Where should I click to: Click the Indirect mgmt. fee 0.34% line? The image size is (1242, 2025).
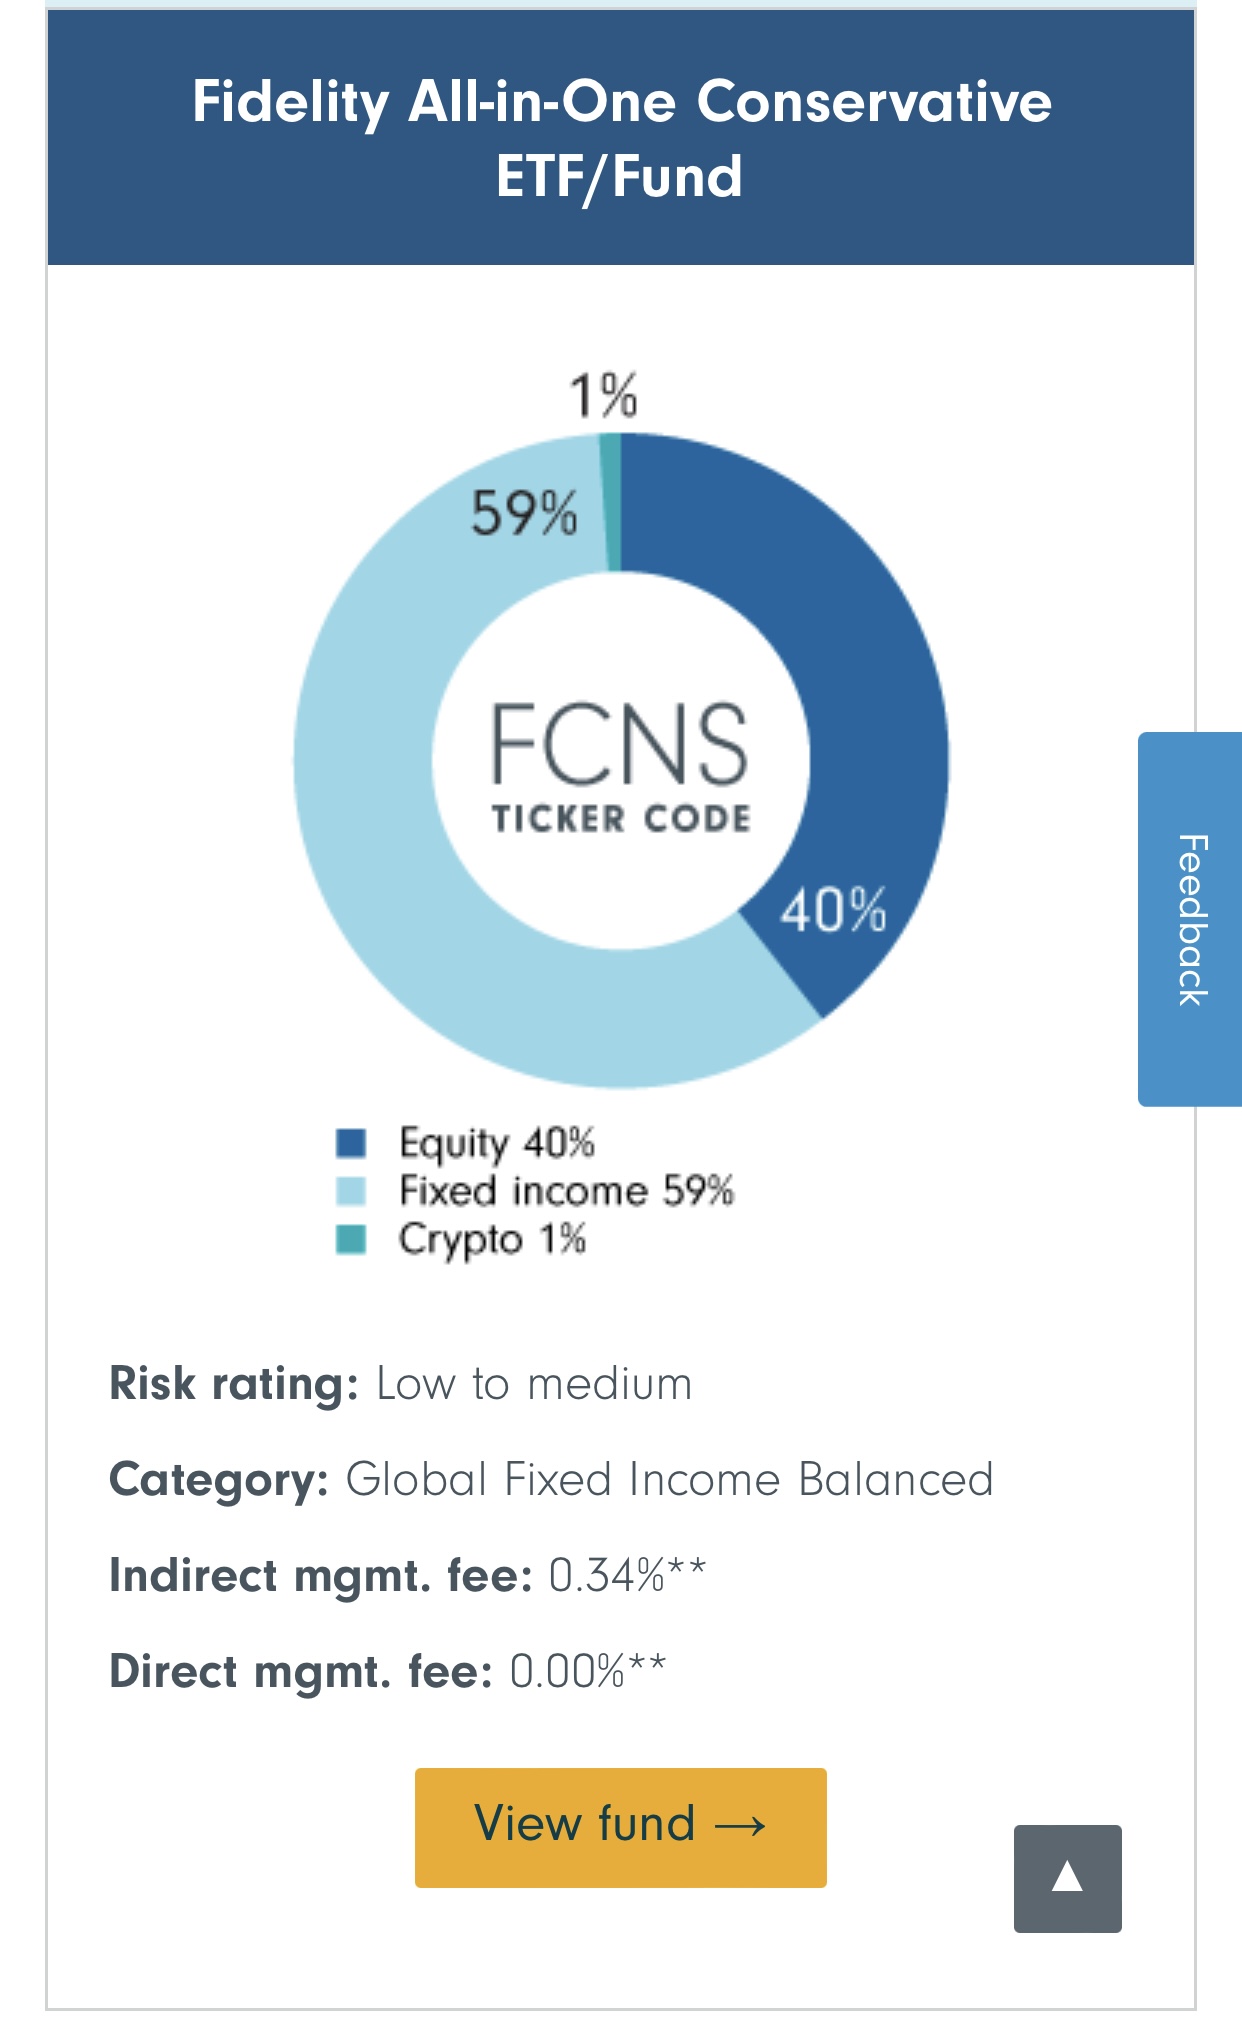[x=407, y=1575]
